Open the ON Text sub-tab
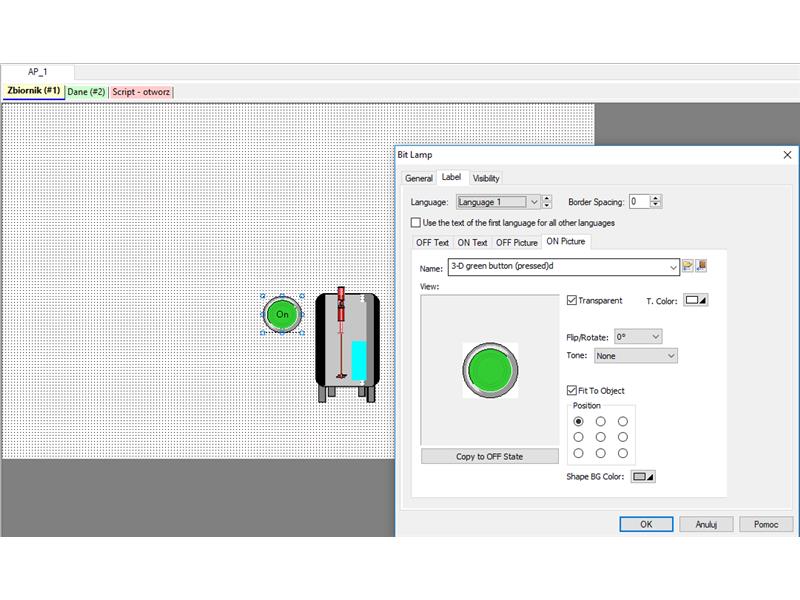The width and height of the screenshot is (800, 600). pyautogui.click(x=472, y=243)
